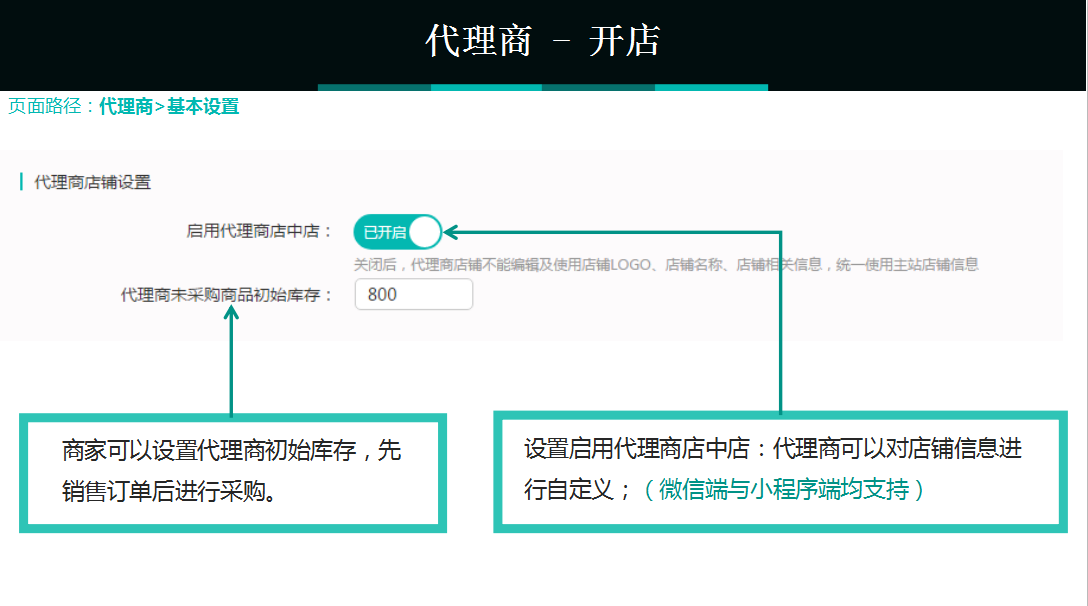Click the initial stock field showing 800
Image resolution: width=1088 pixels, height=606 pixels.
pyautogui.click(x=413, y=295)
